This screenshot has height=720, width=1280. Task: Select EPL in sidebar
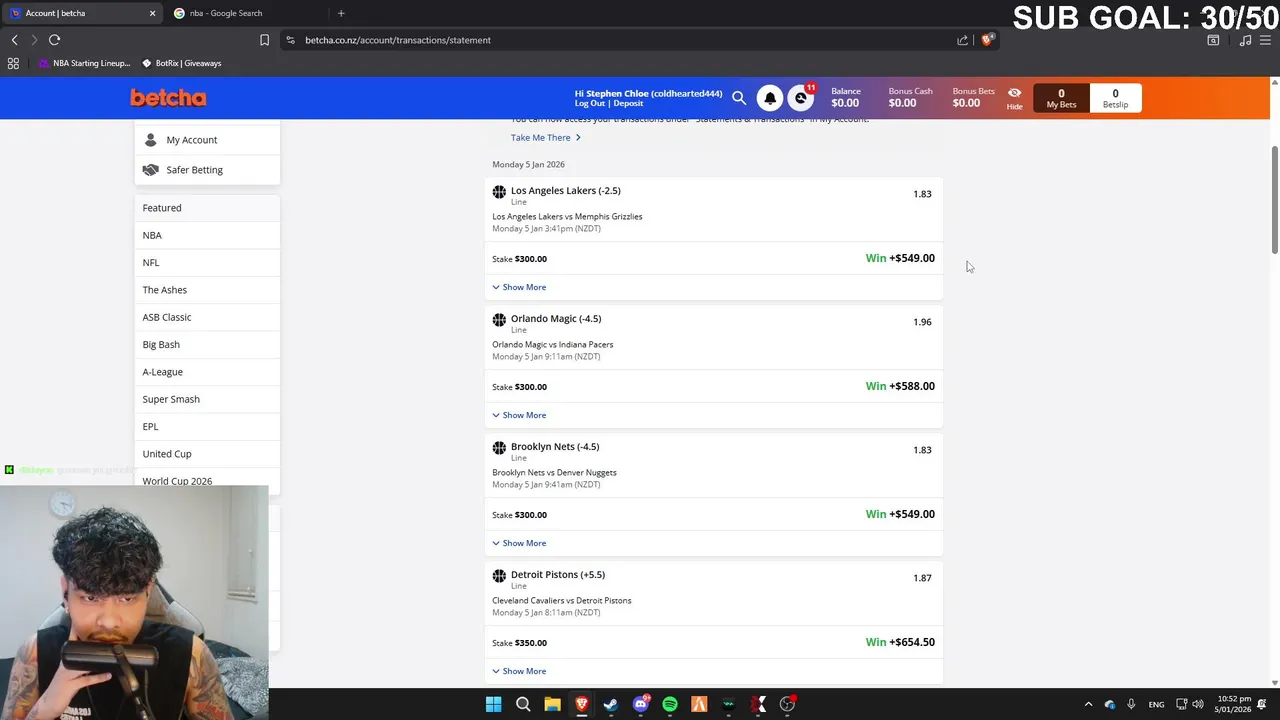pos(207,426)
